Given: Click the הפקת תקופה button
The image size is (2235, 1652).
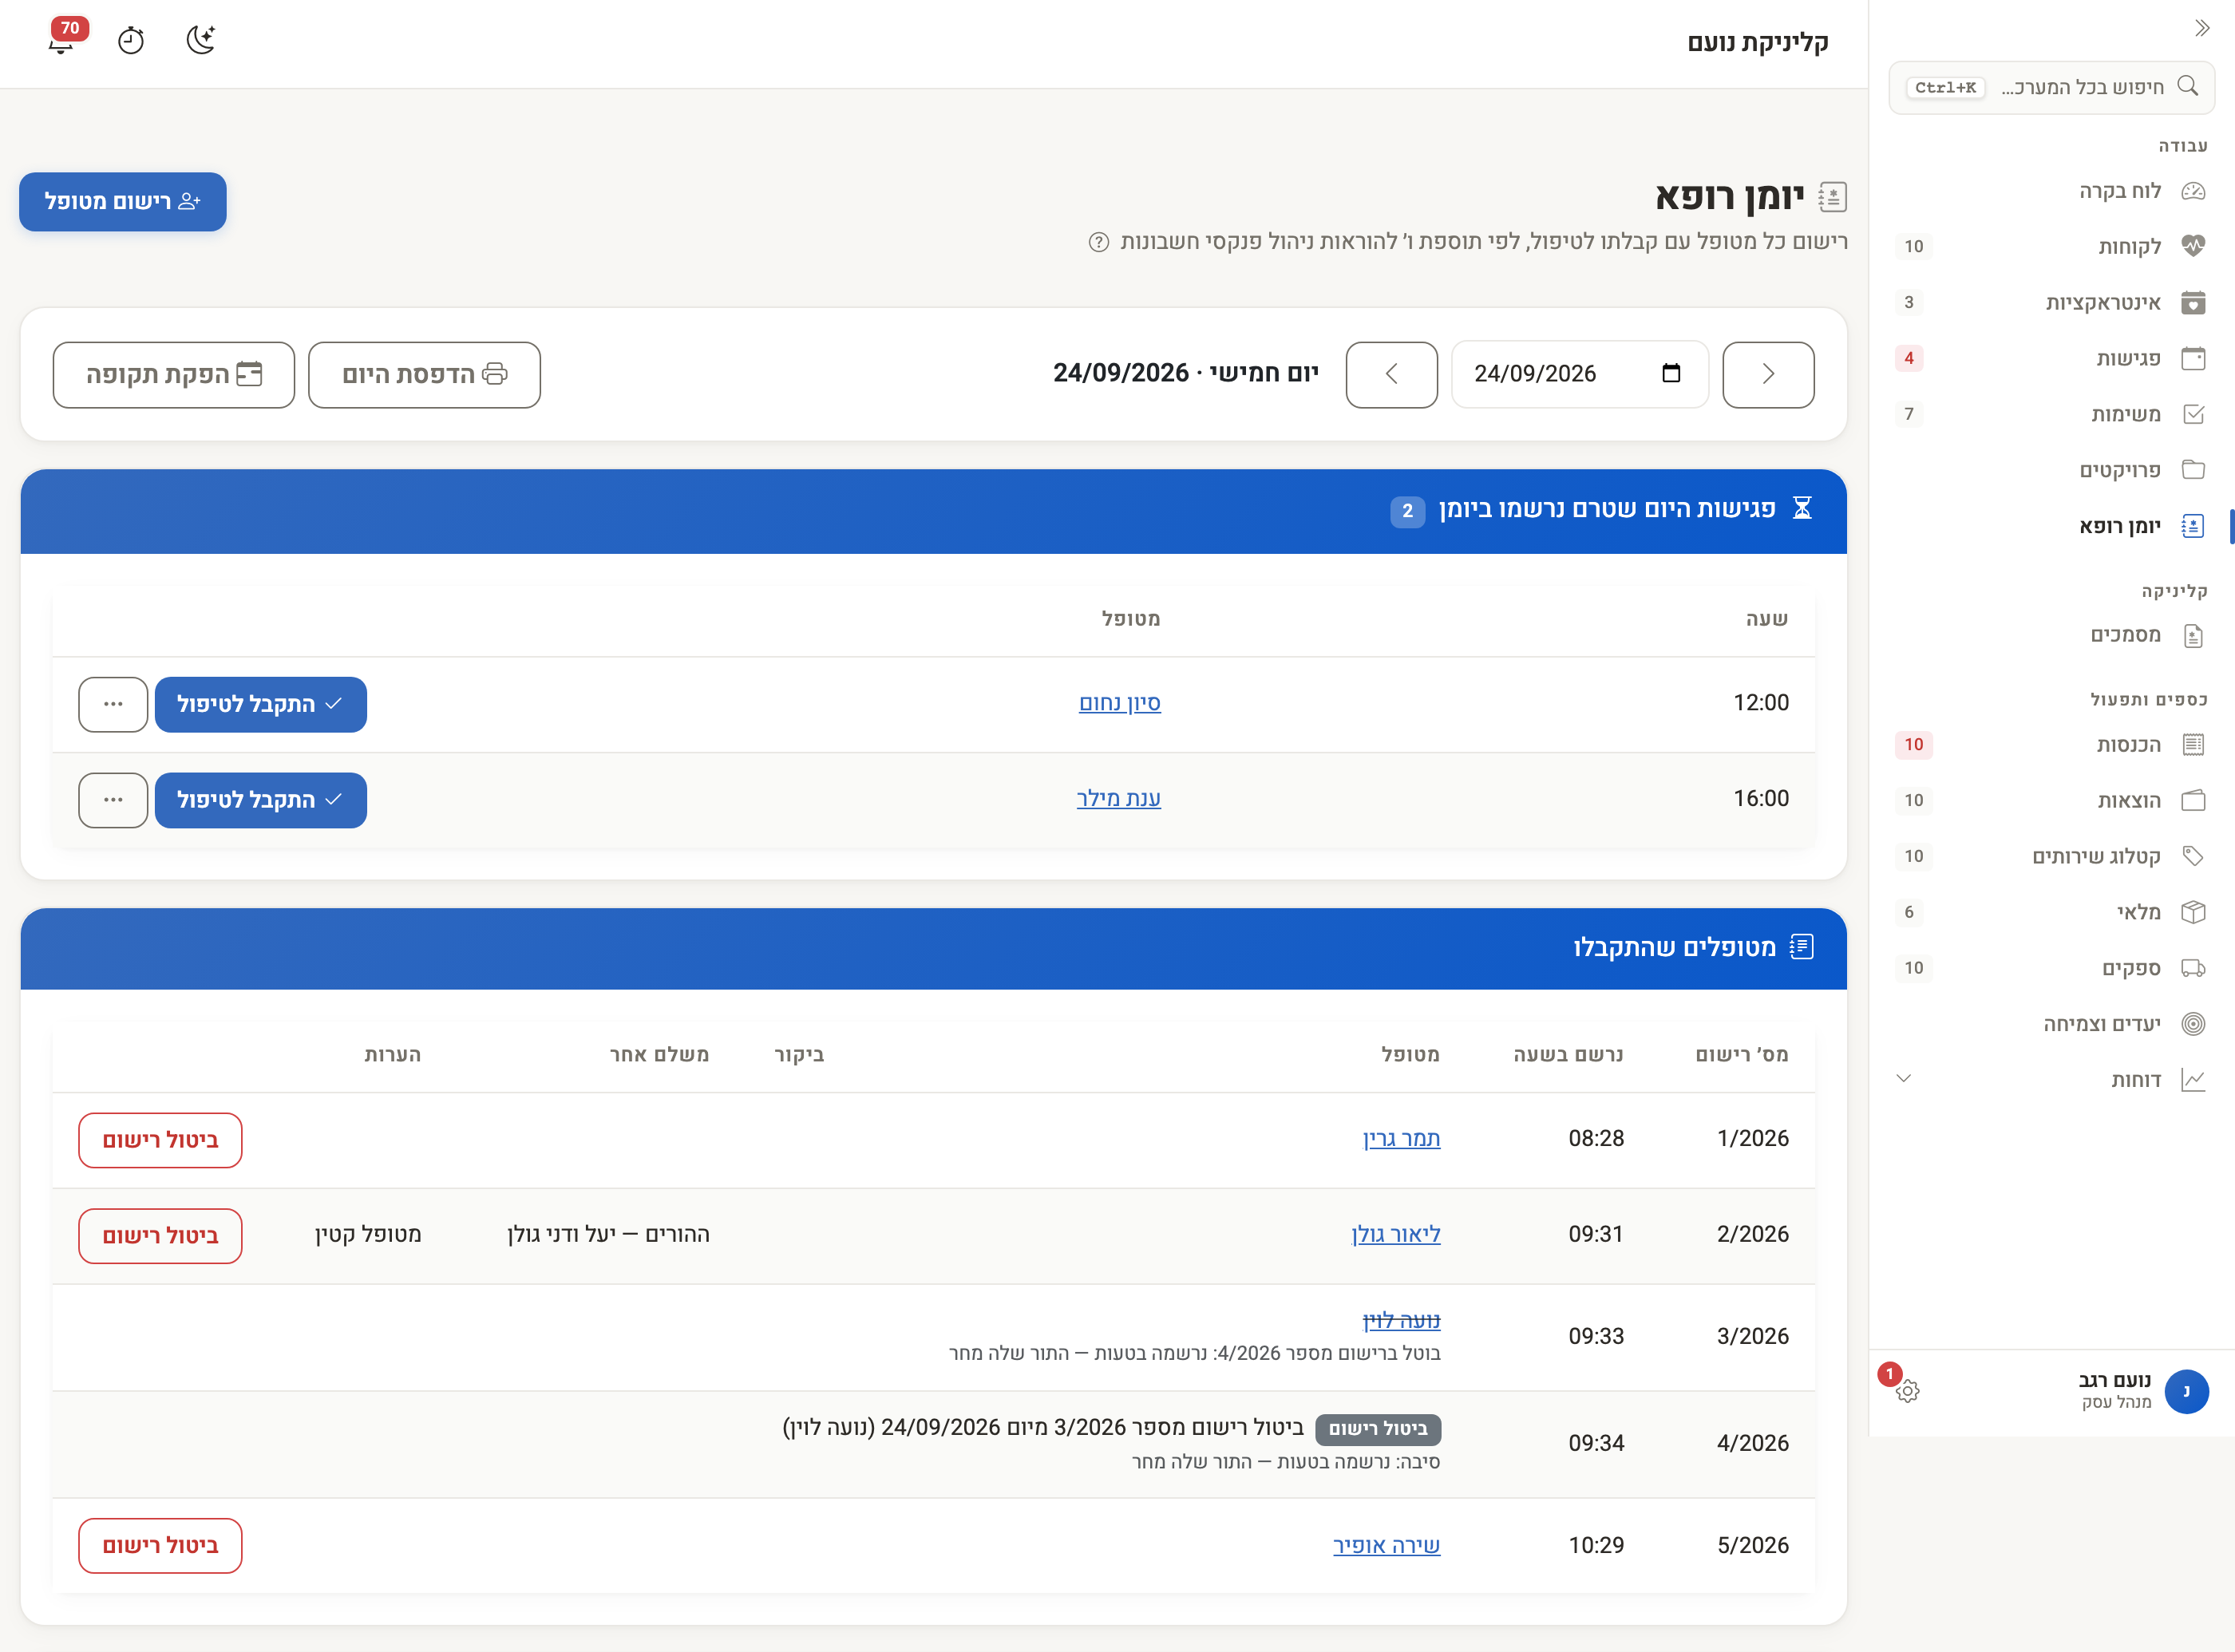Looking at the screenshot, I should click(x=174, y=375).
